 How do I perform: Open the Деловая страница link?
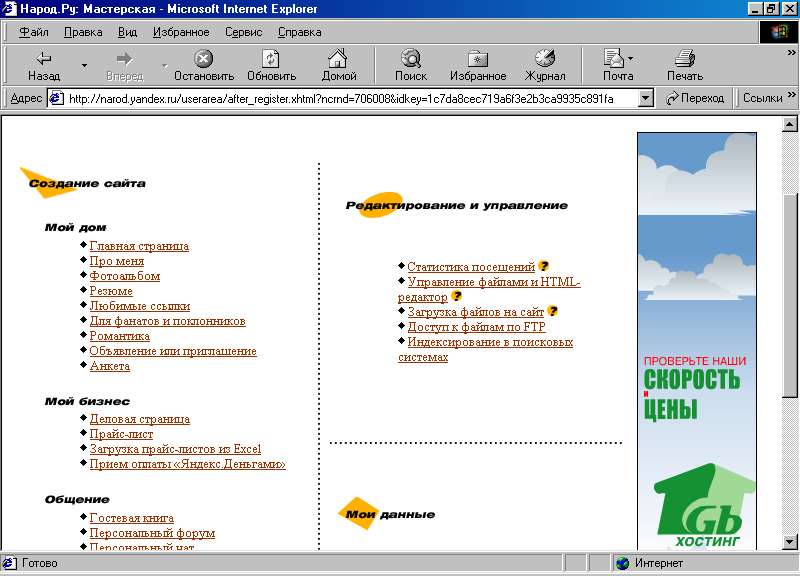[x=140, y=419]
